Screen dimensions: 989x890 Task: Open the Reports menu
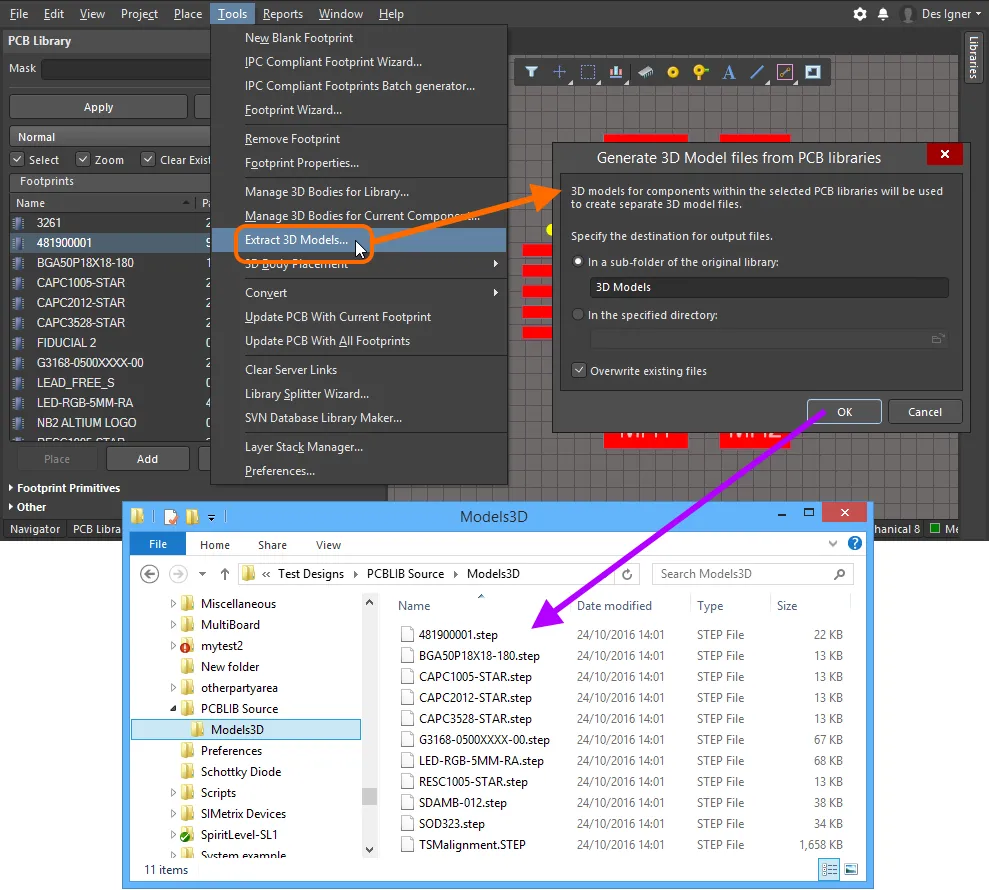point(283,14)
